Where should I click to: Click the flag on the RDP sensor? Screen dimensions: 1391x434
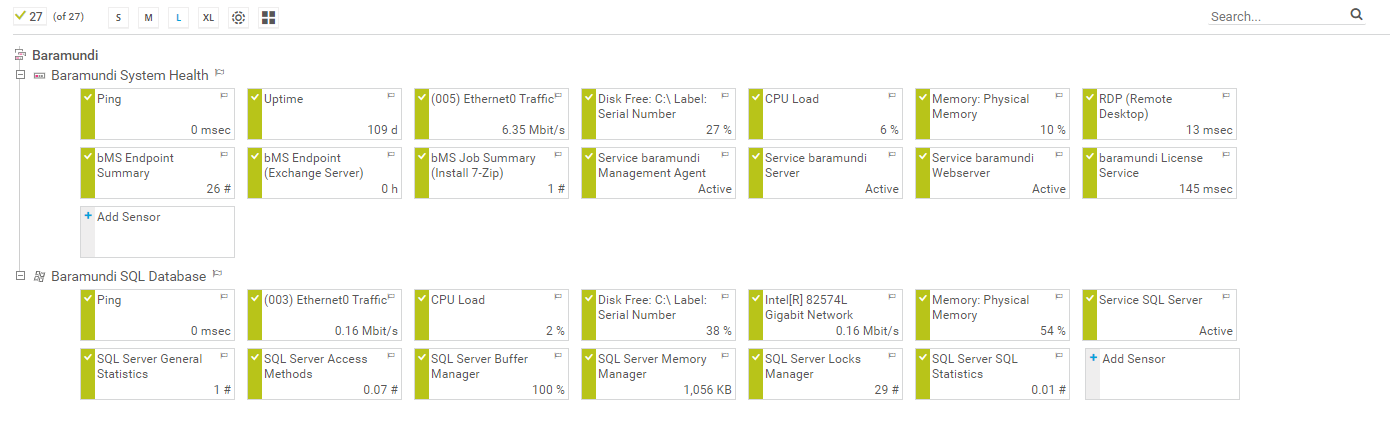[x=1226, y=96]
